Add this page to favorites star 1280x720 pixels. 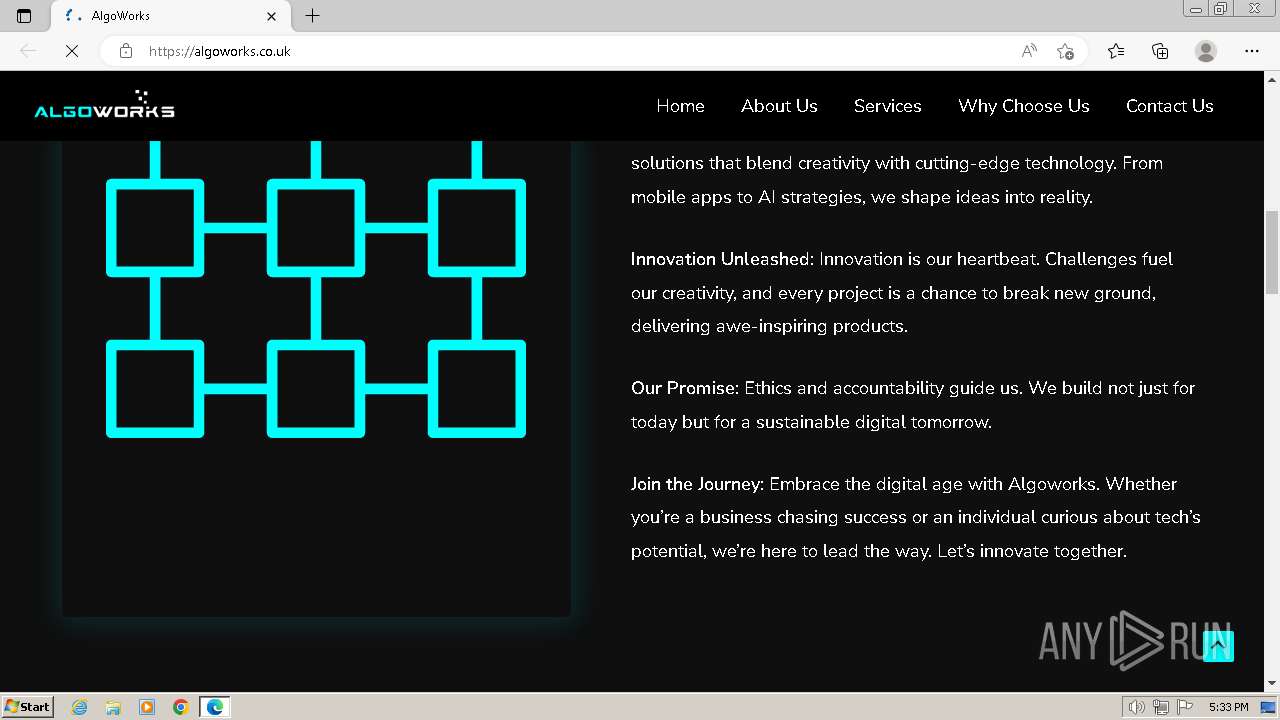click(1065, 51)
